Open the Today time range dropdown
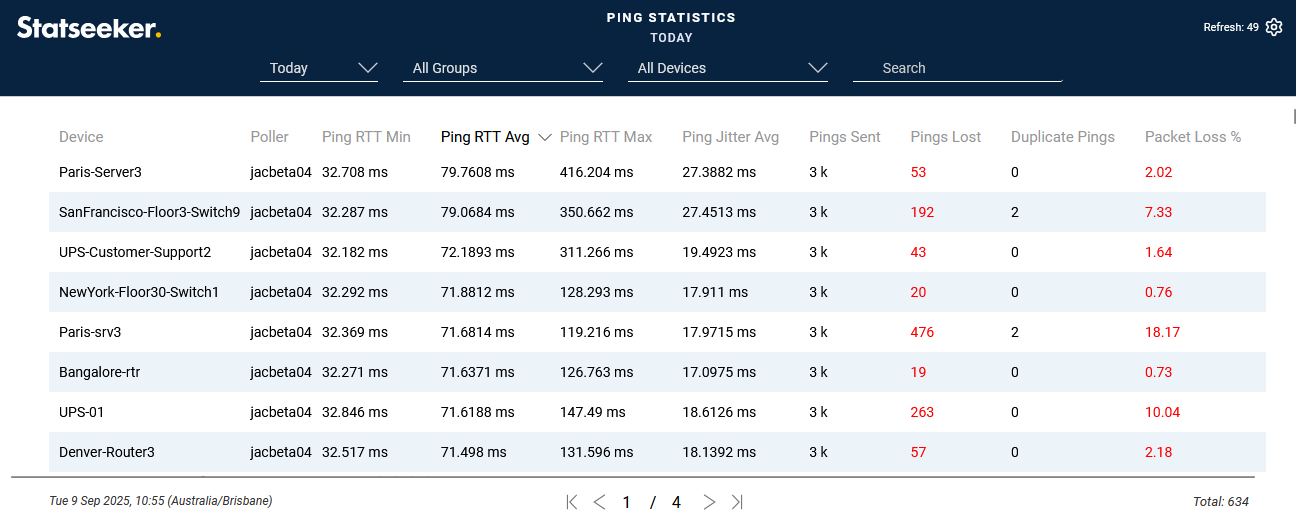Screen dimensions: 1296x528 [x=322, y=68]
